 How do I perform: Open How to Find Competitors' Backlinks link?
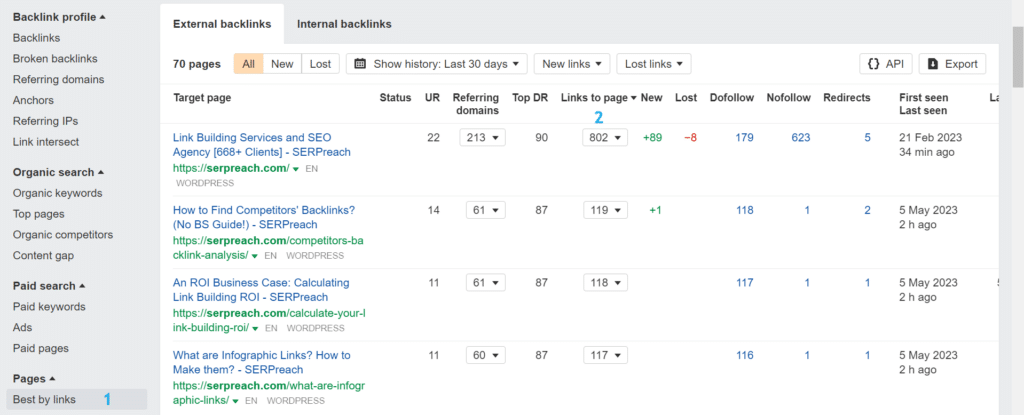click(x=263, y=218)
